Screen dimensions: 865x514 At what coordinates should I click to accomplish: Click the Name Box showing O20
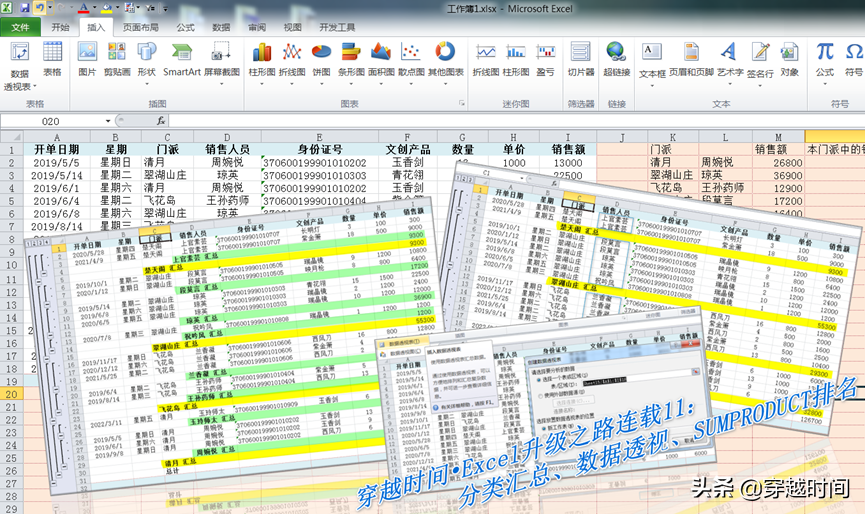coord(51,121)
